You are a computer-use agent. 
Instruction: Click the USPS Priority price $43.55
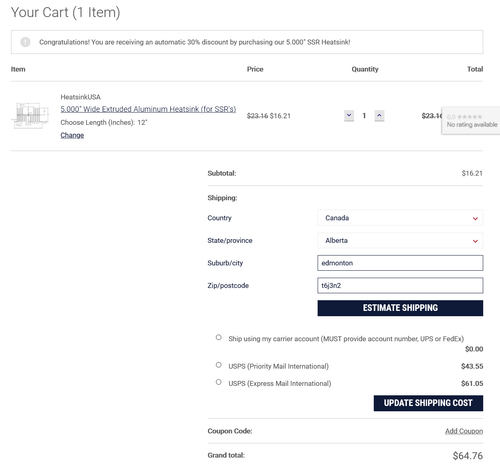pos(472,366)
